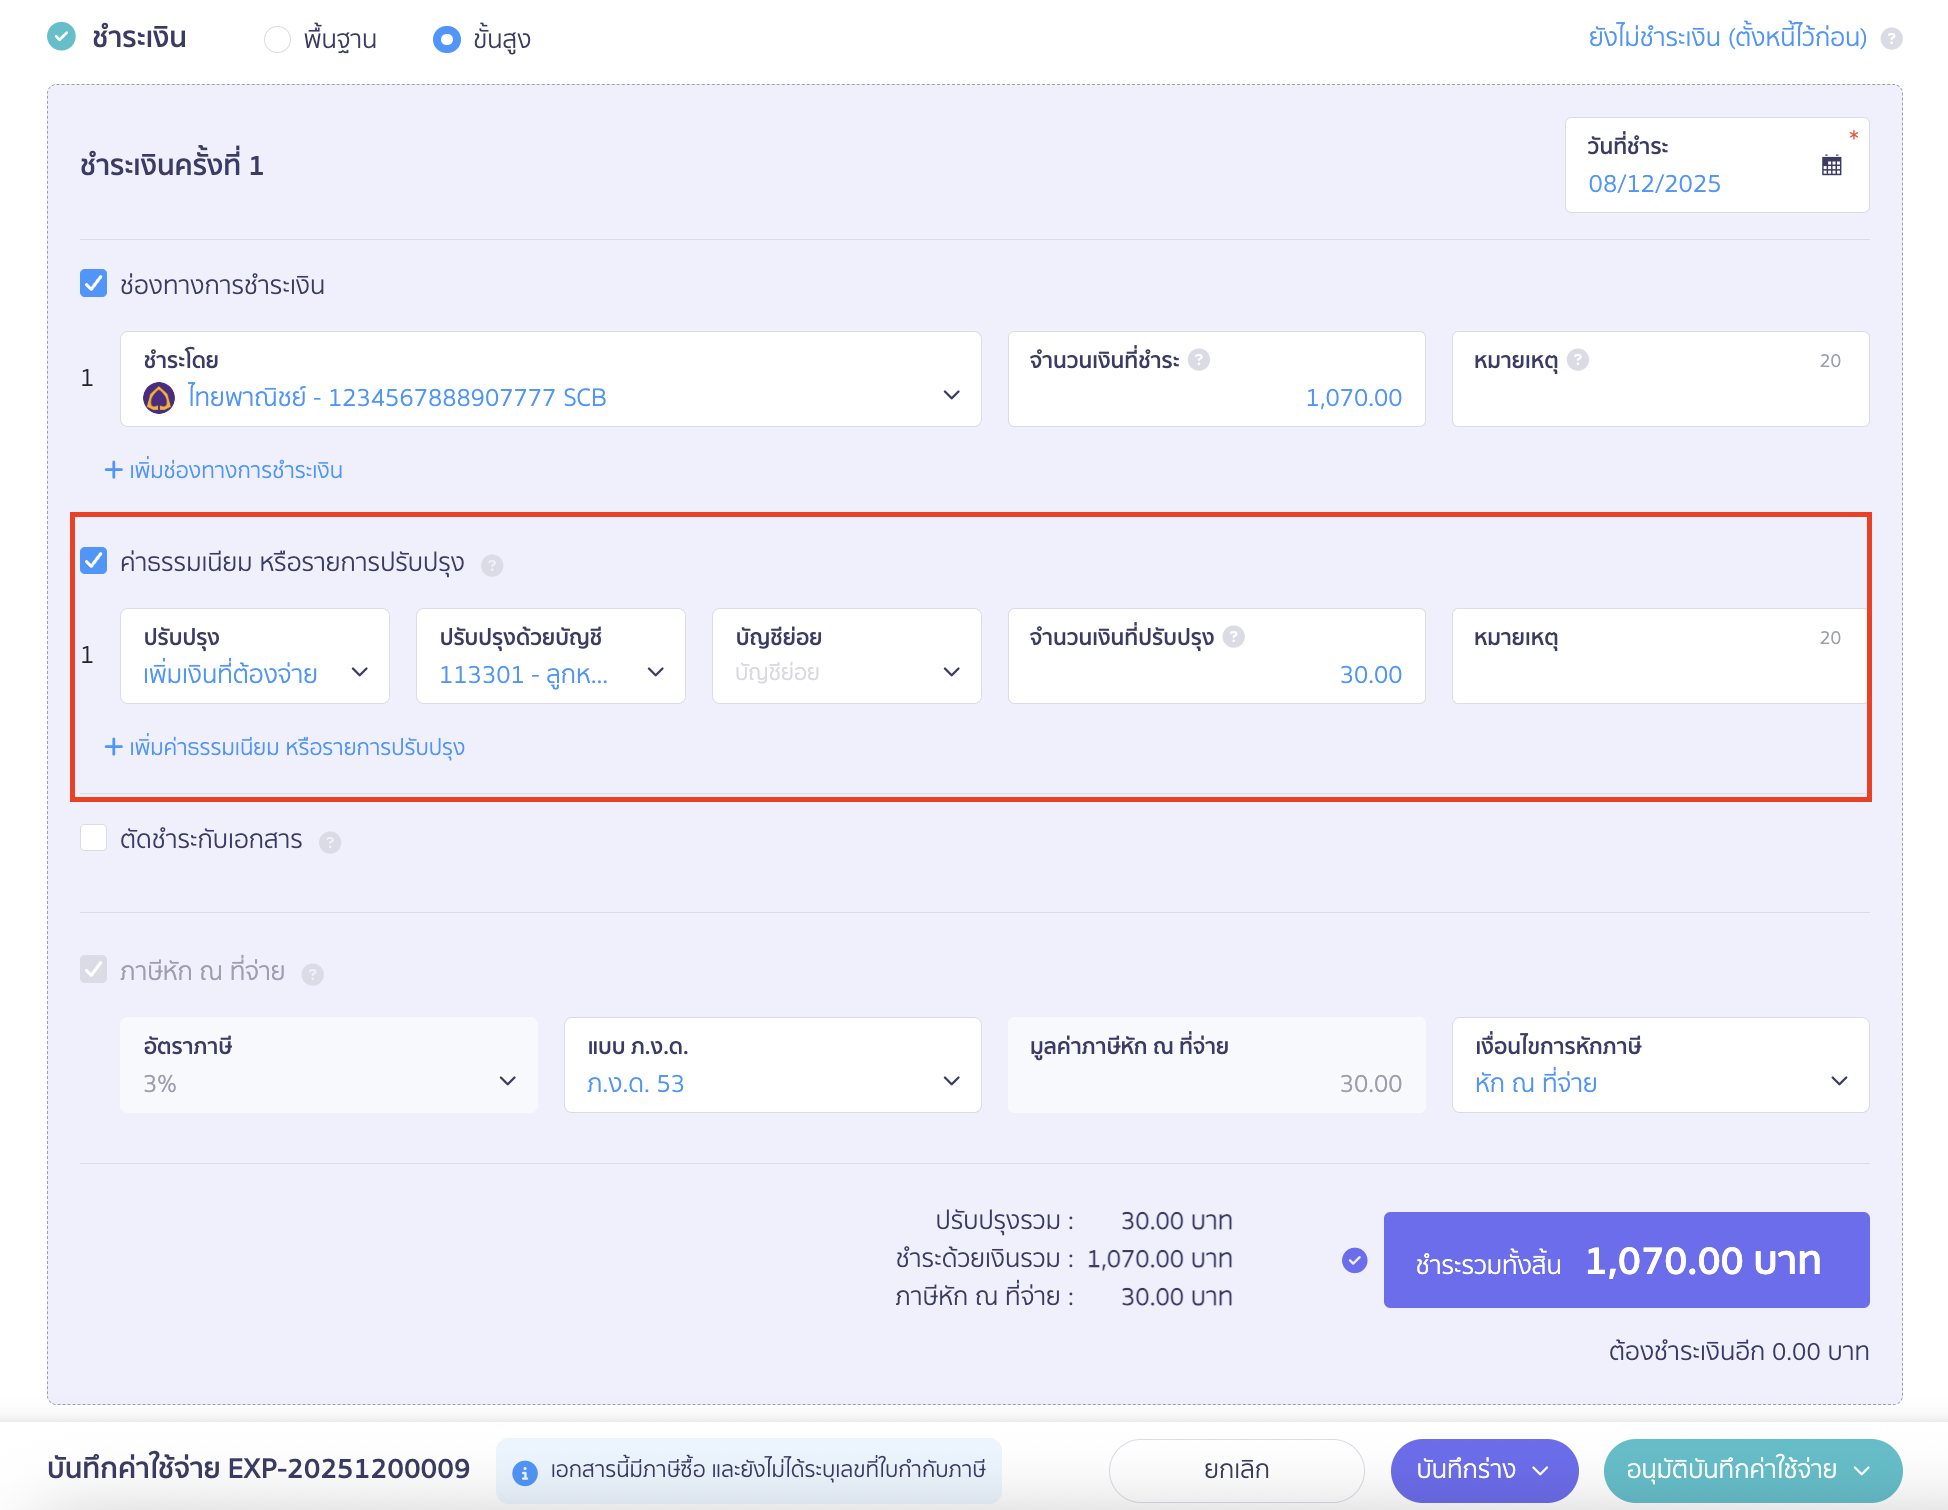The height and width of the screenshot is (1510, 1948).
Task: Click help icon beside จำนวนเงินที่ชำระ label
Action: [1199, 360]
